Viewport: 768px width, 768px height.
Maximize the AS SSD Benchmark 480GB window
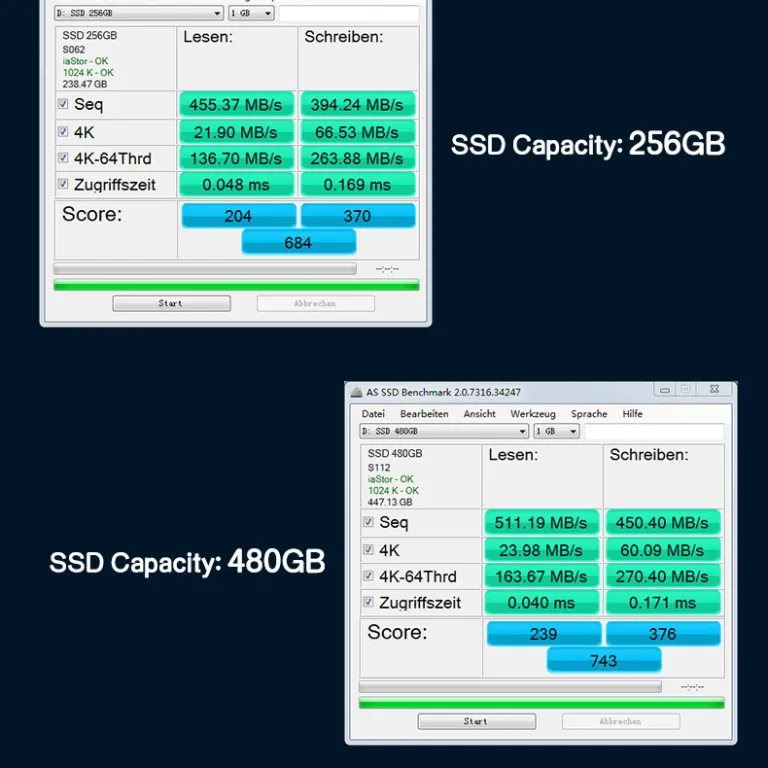point(686,389)
